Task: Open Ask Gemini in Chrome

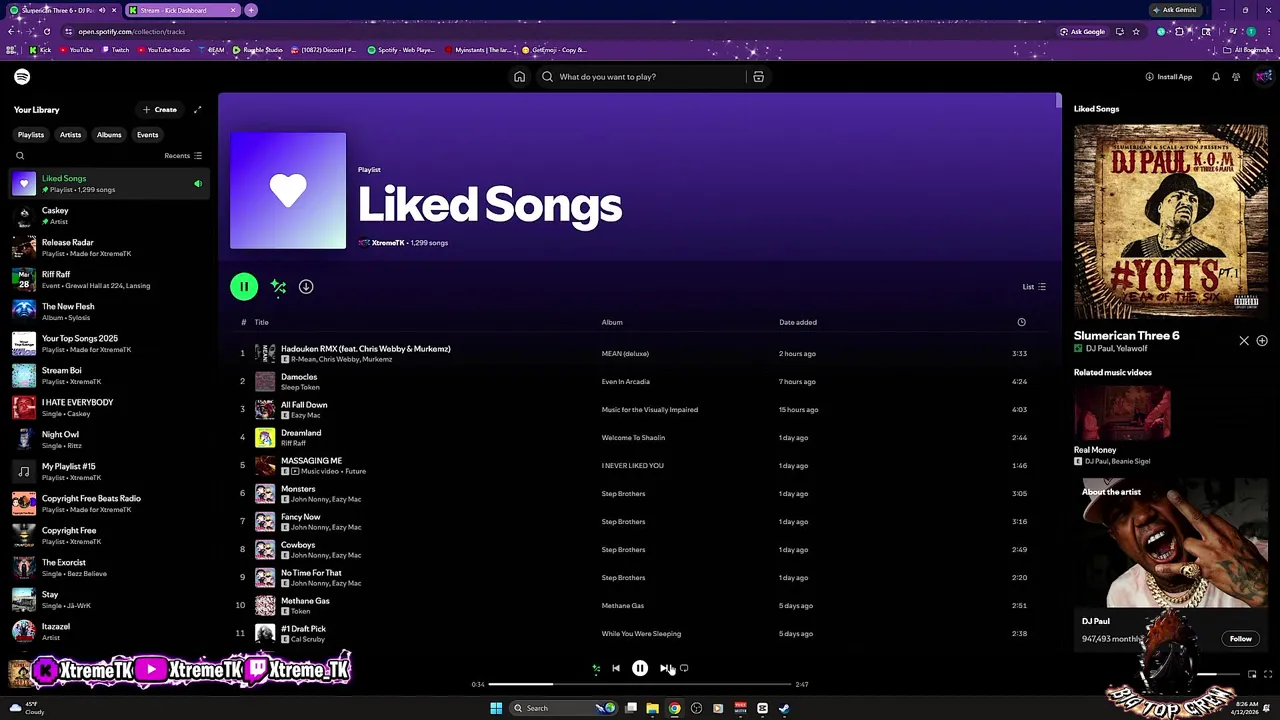Action: click(x=1174, y=10)
